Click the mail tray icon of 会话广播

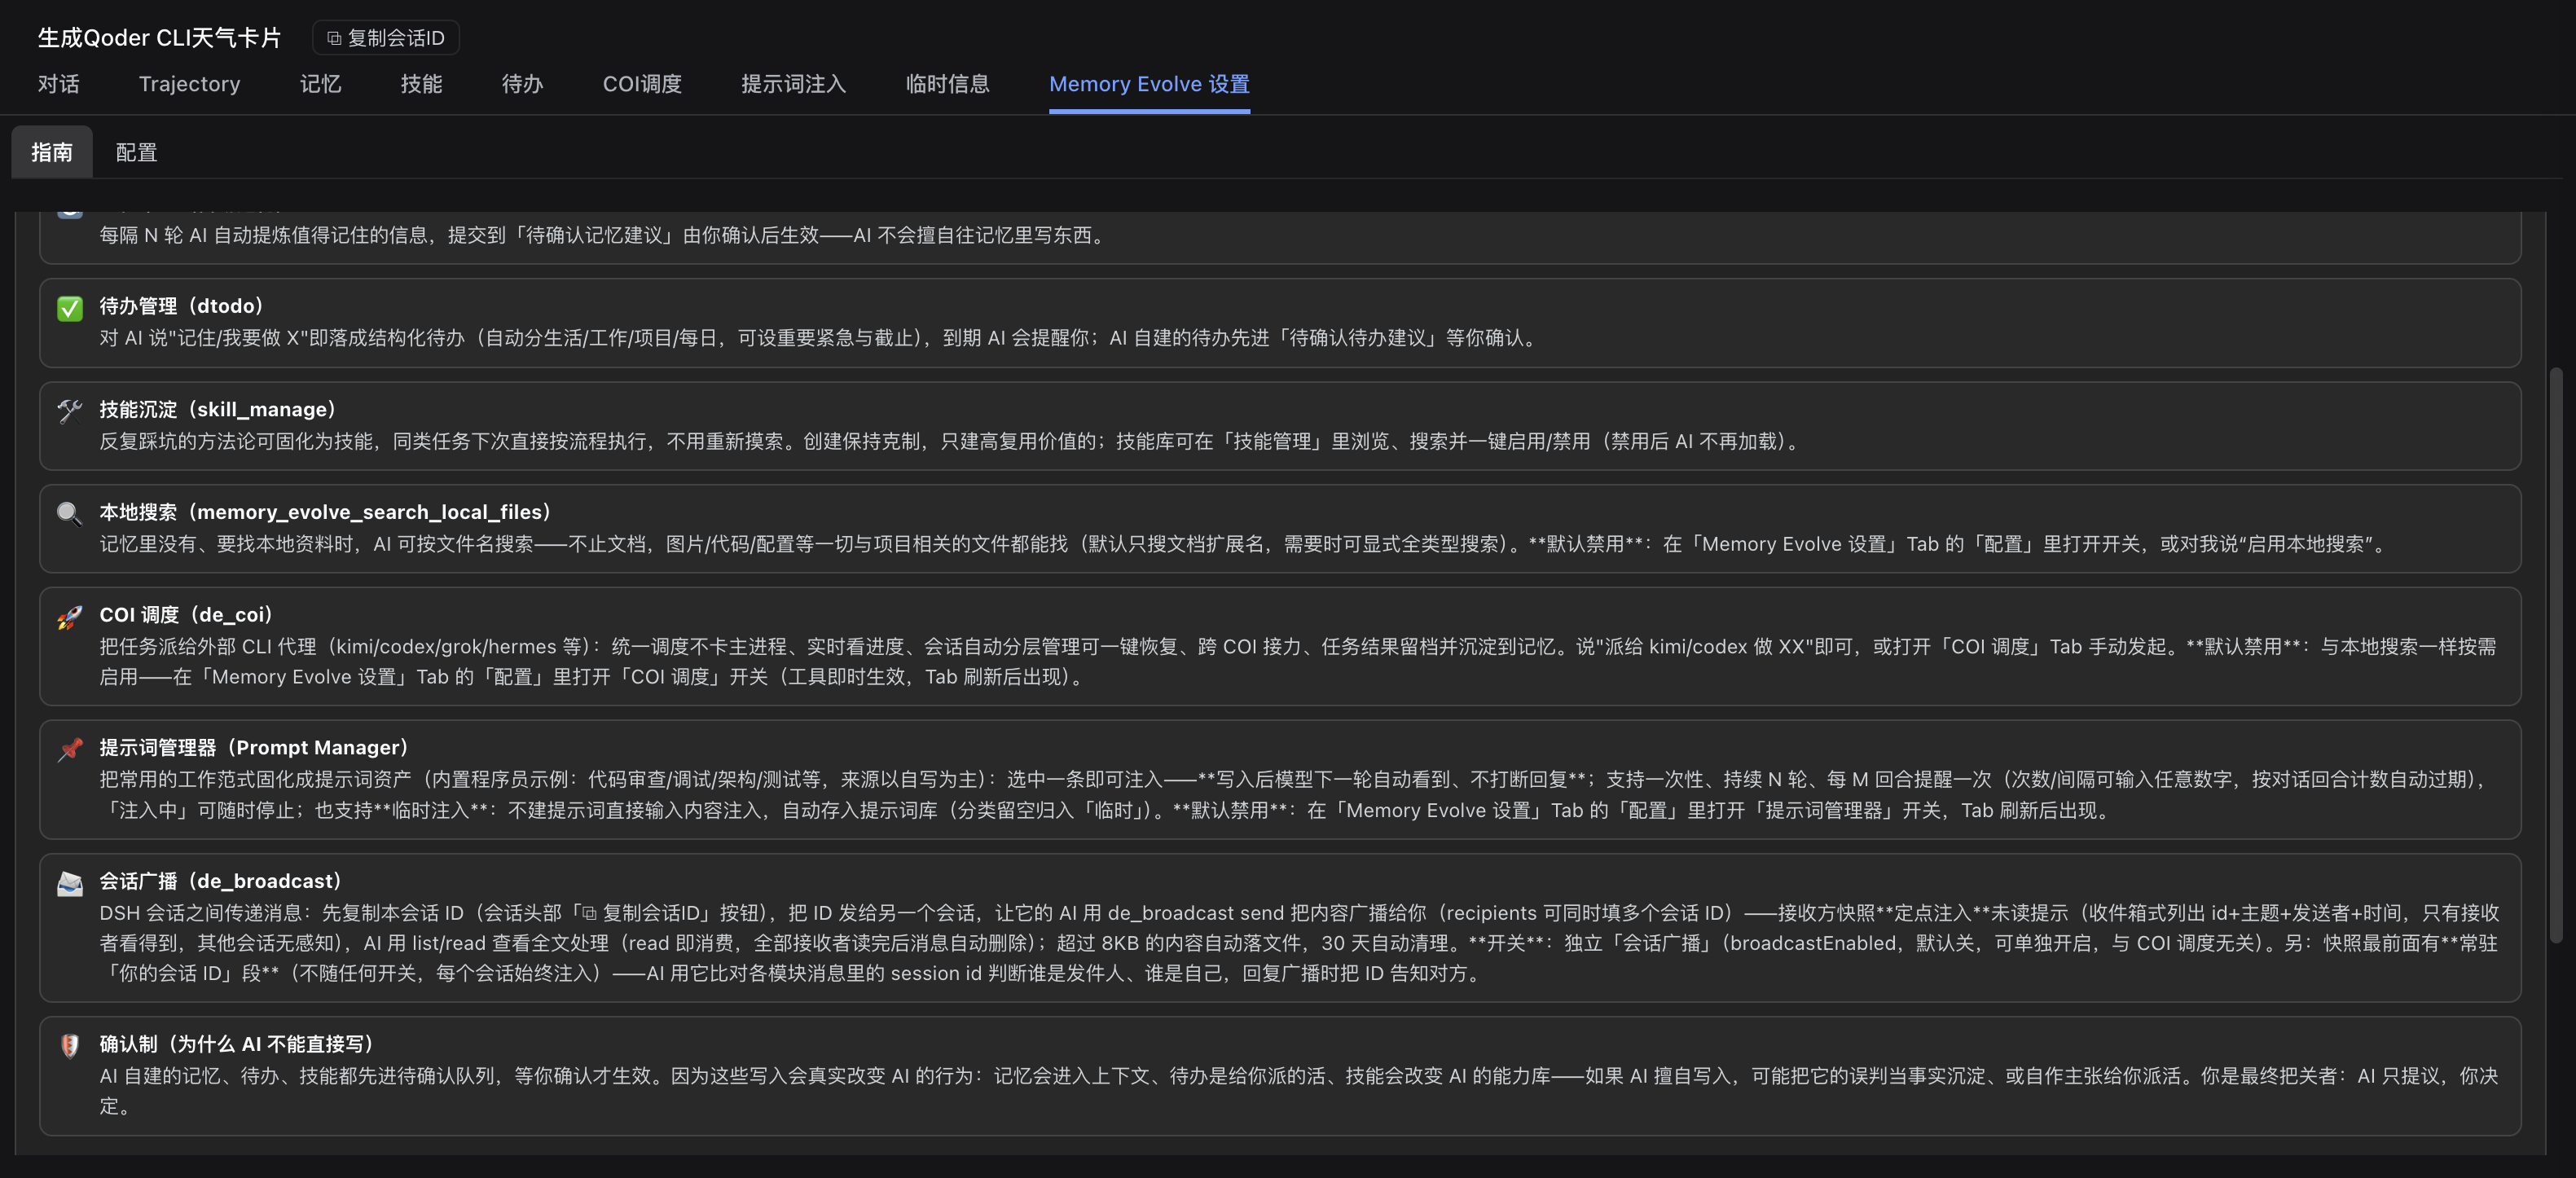tap(70, 883)
